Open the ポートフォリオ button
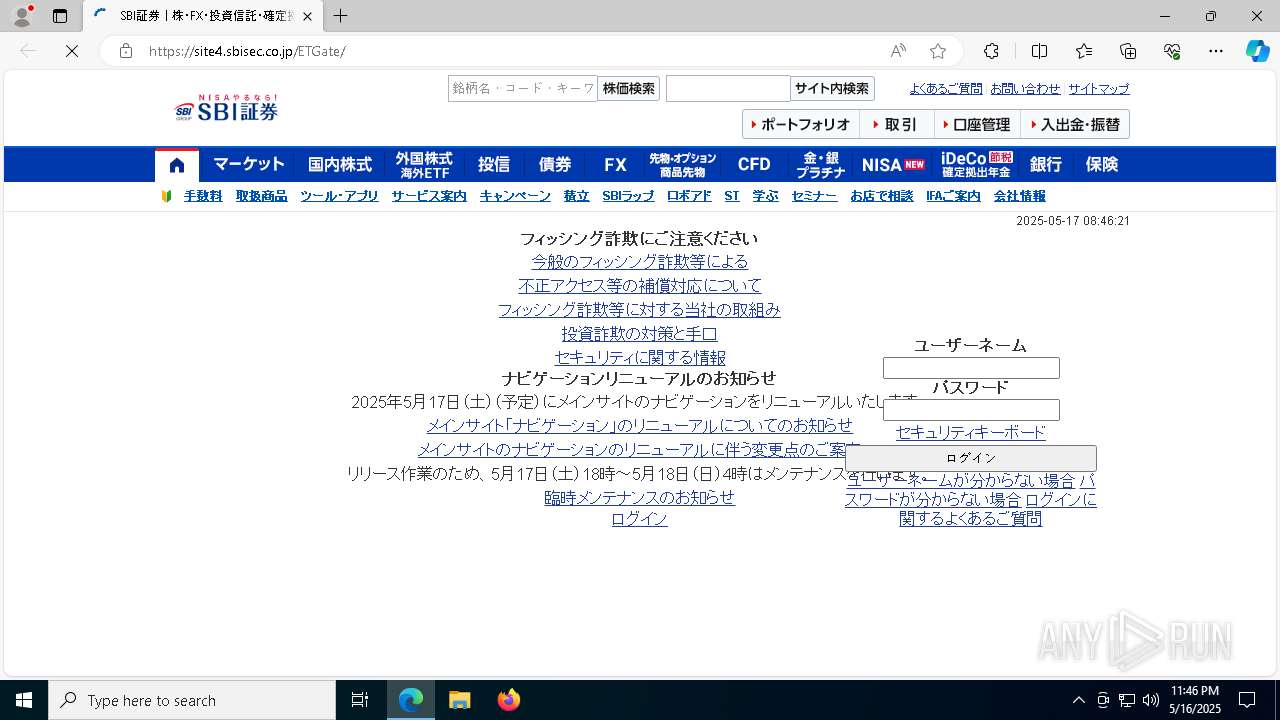Screen dimensions: 1280x720 click(x=801, y=125)
